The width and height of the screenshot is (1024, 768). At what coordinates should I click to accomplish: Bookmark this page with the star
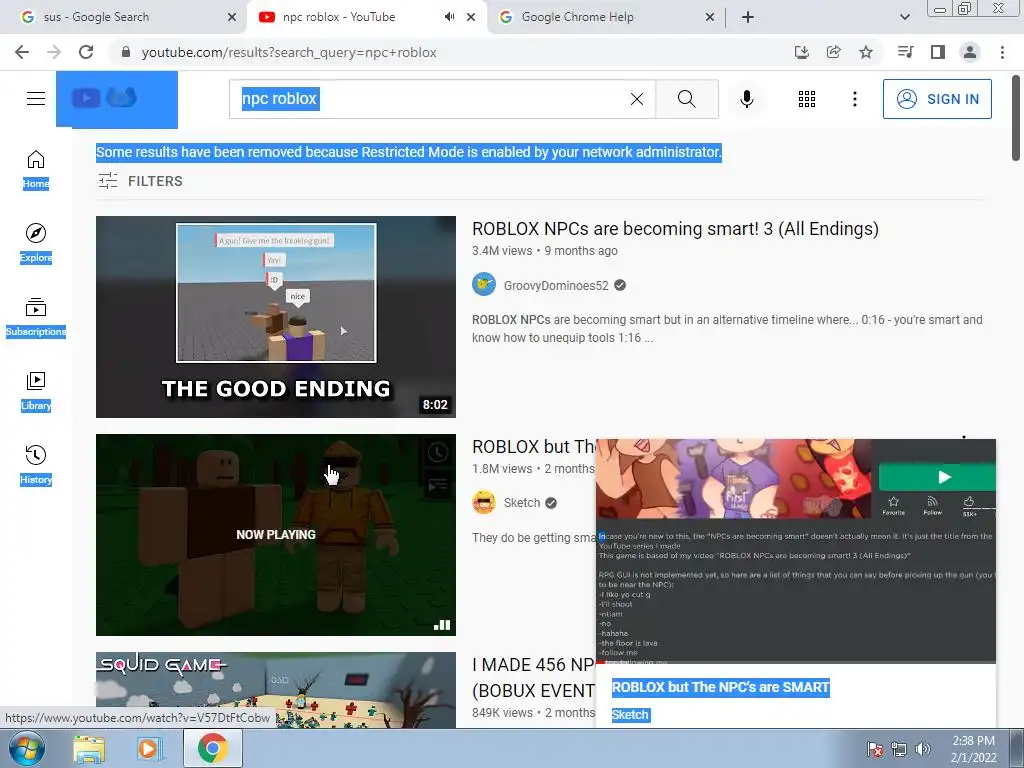pos(865,52)
